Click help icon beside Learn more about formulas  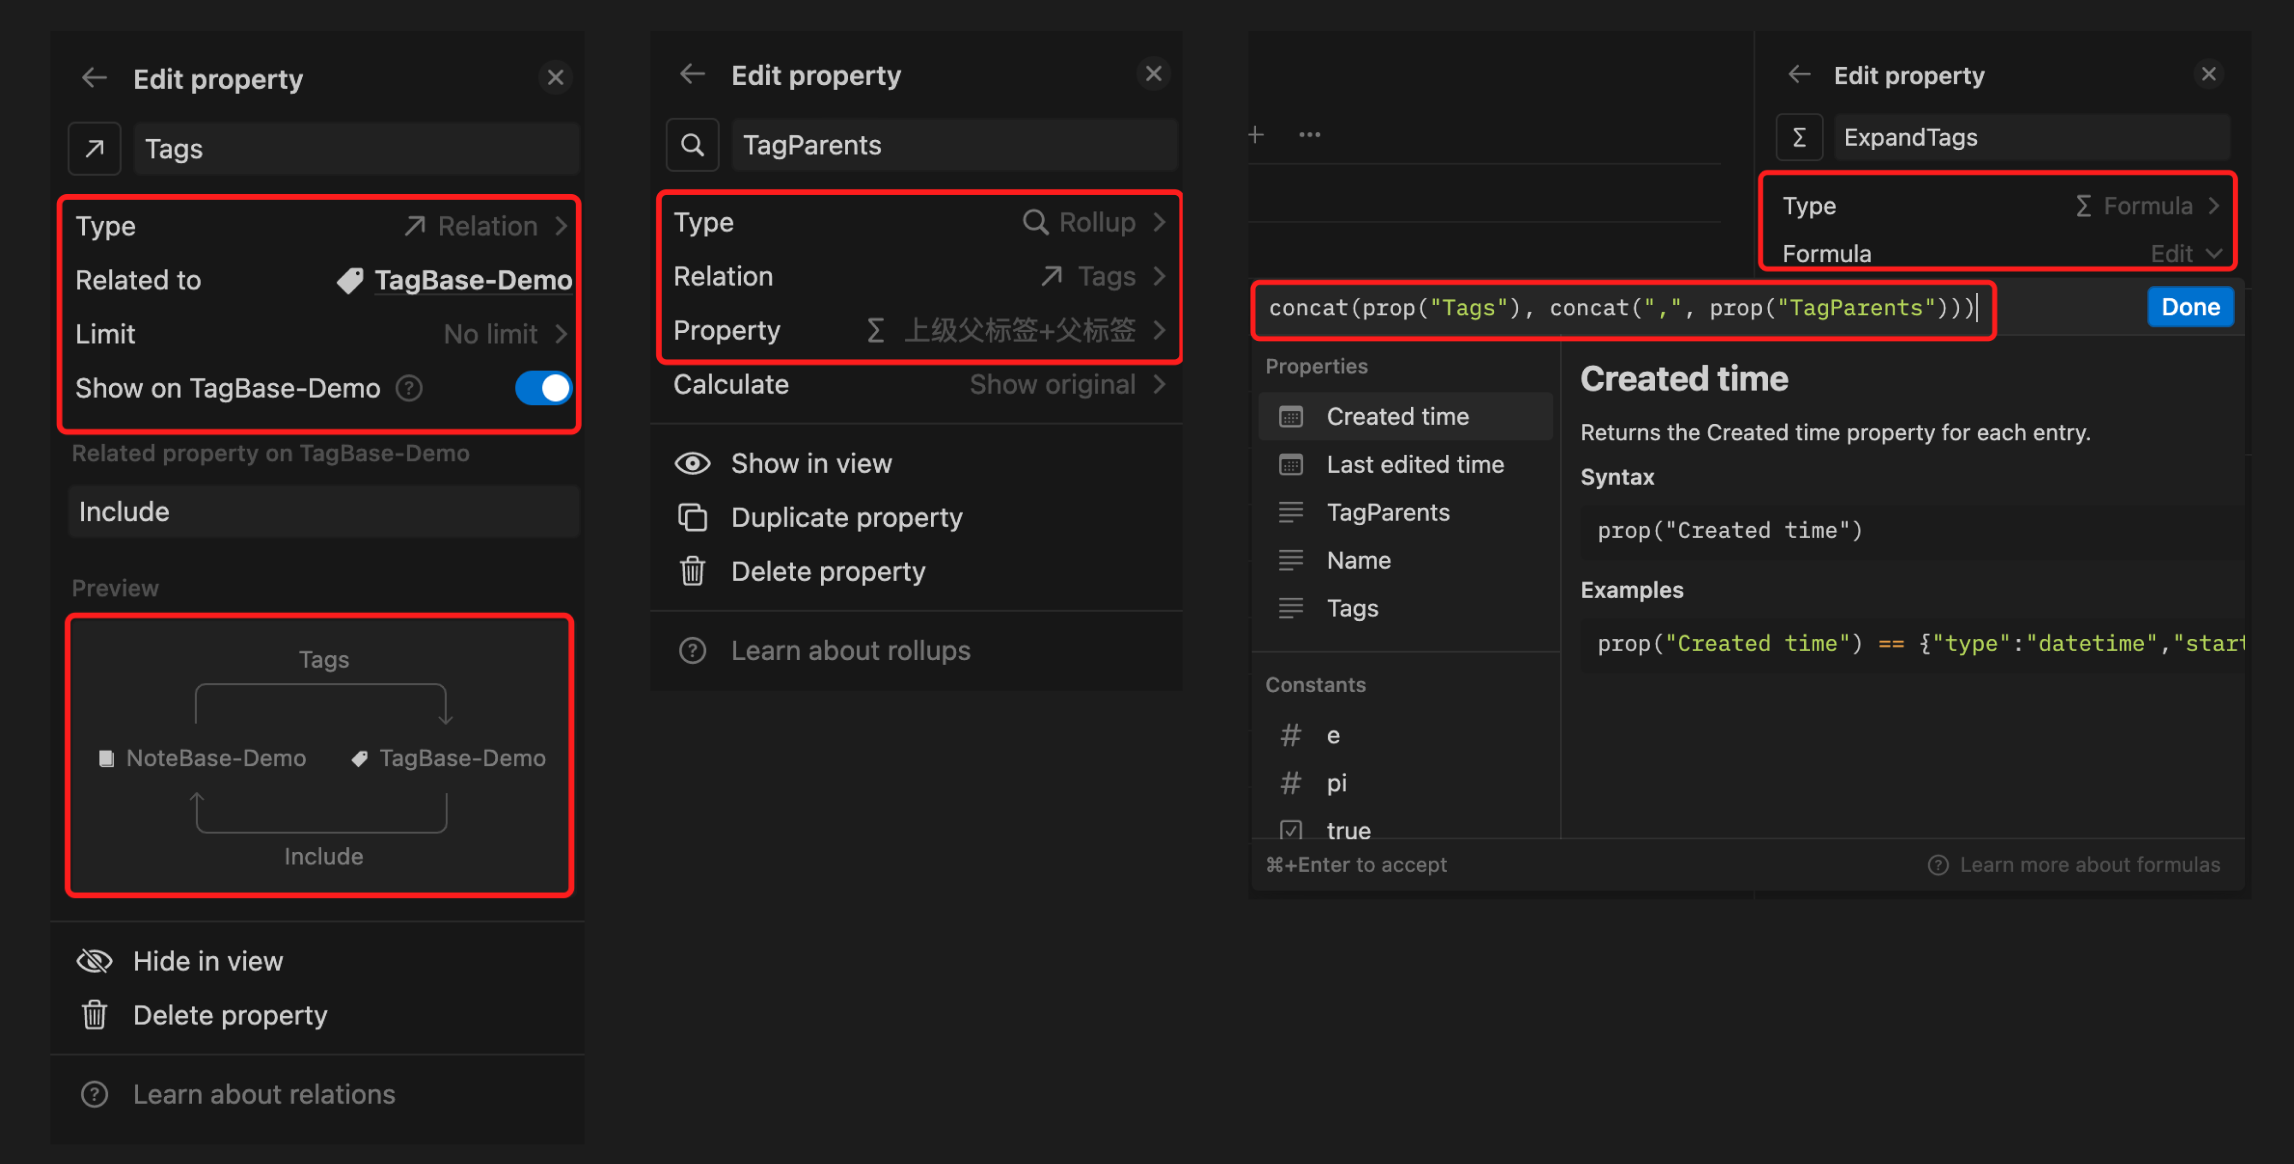(x=1938, y=865)
